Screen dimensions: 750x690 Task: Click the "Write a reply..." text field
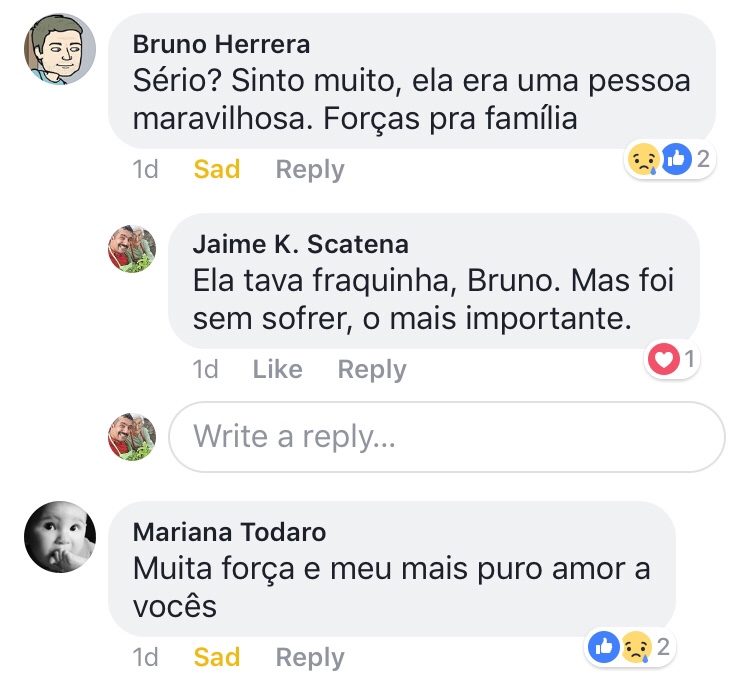click(x=446, y=437)
